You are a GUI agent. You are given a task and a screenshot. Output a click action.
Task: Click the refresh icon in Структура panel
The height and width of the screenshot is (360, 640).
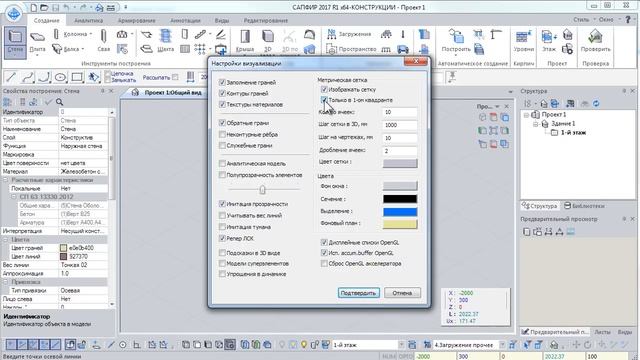[596, 104]
